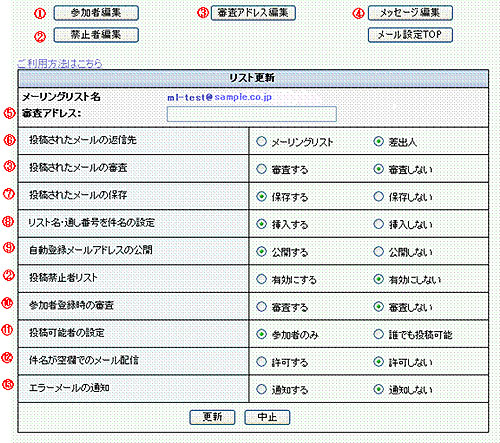500x443 pixels.
Task: Go to メール設定TOP
Action: (410, 35)
